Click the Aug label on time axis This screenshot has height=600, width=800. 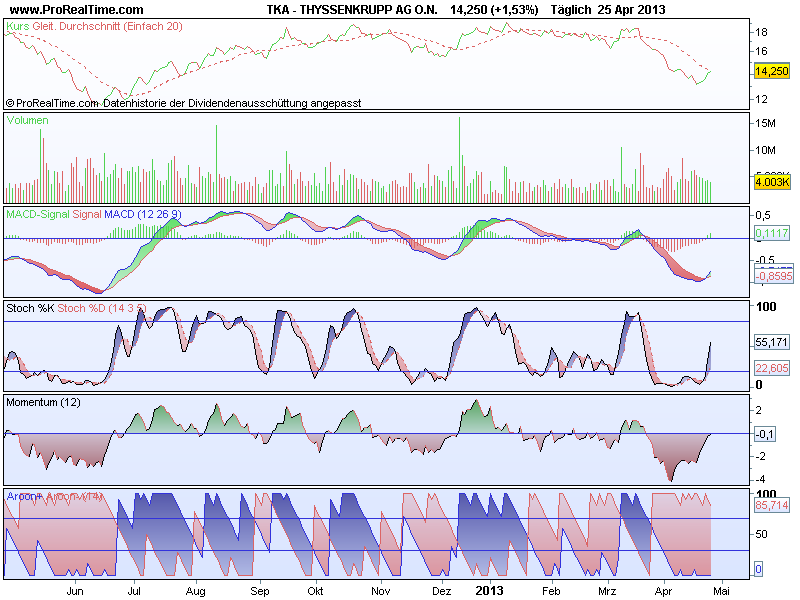[x=195, y=591]
